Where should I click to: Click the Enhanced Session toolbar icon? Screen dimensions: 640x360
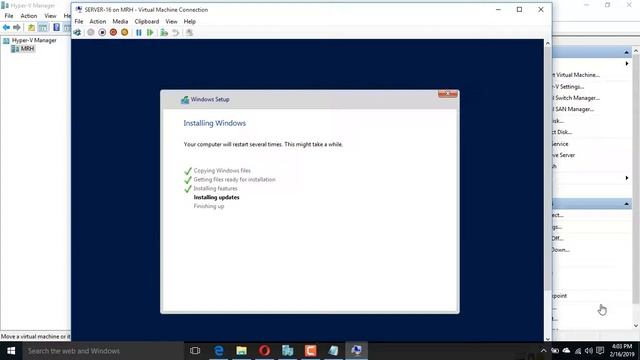tap(189, 32)
